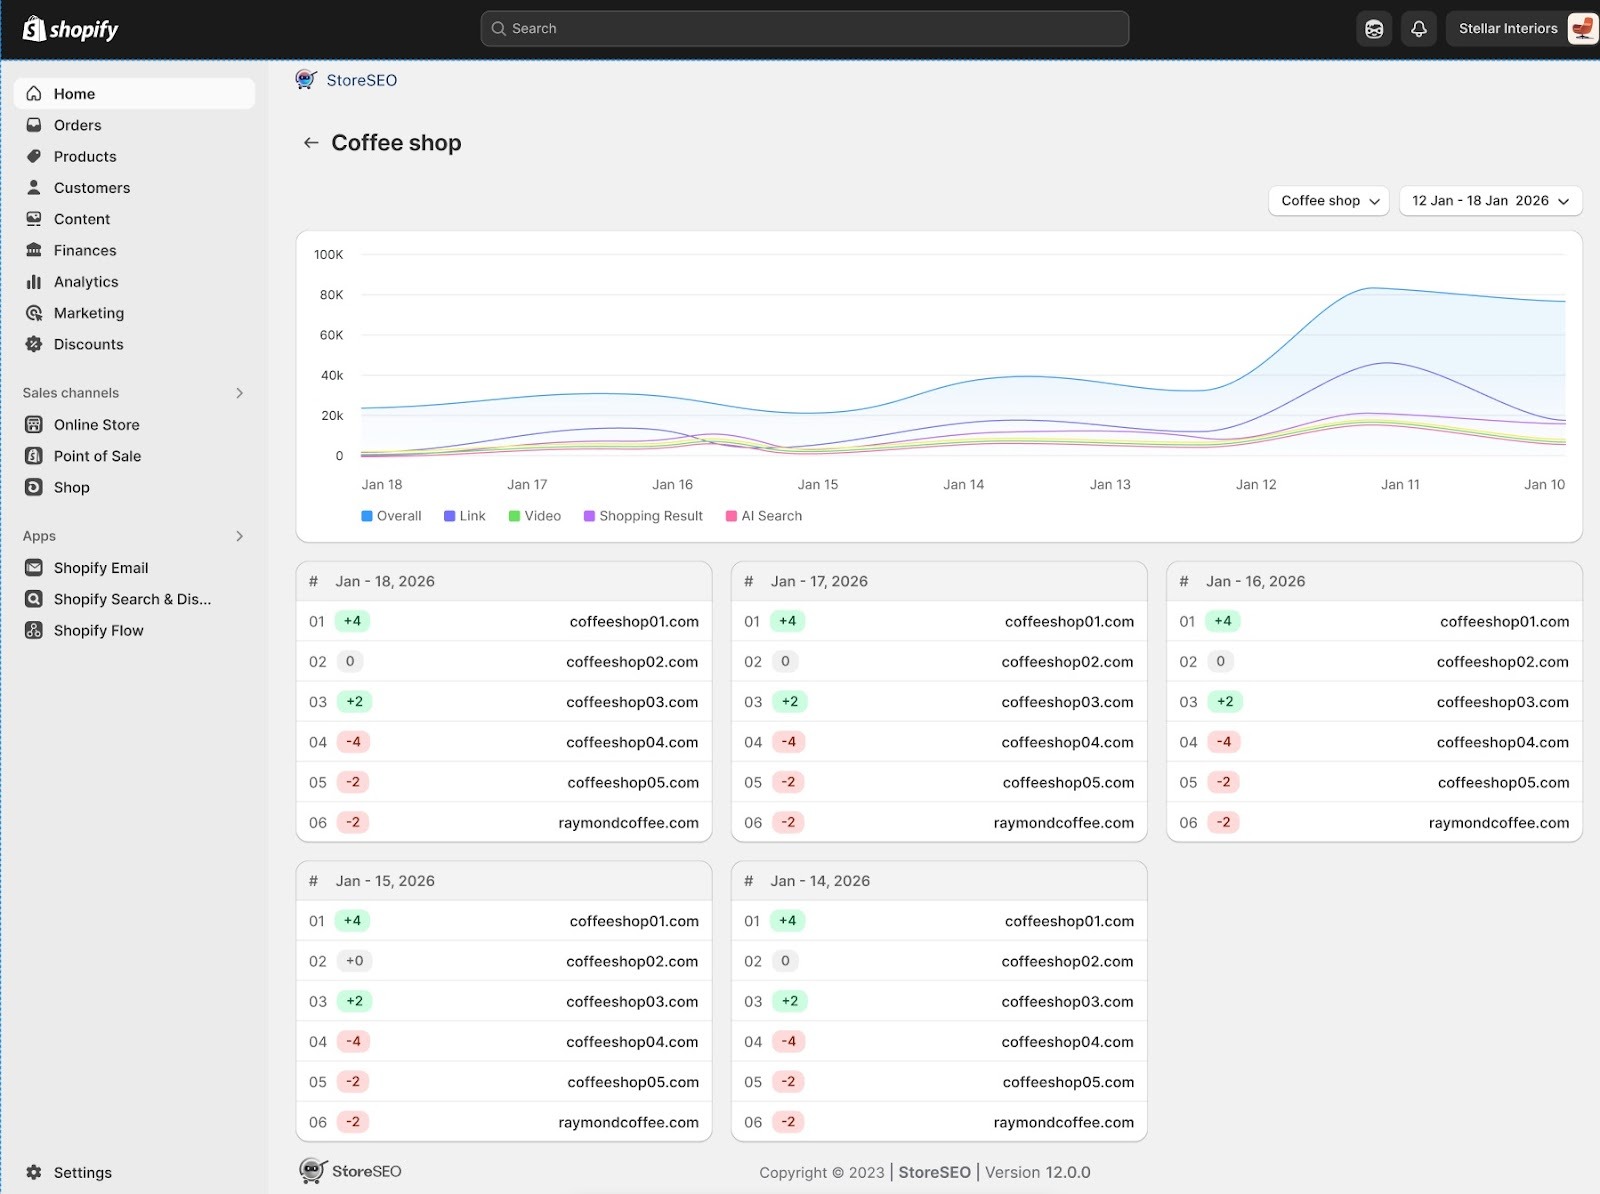Open the Finances icon
This screenshot has width=1600, height=1194.
[35, 250]
